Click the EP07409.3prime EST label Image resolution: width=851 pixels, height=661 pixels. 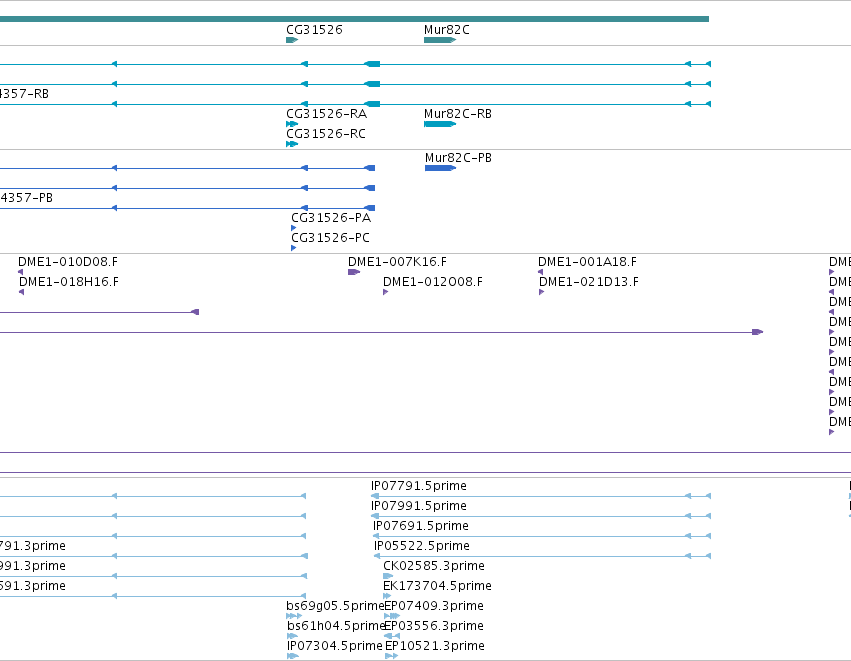click(x=434, y=606)
